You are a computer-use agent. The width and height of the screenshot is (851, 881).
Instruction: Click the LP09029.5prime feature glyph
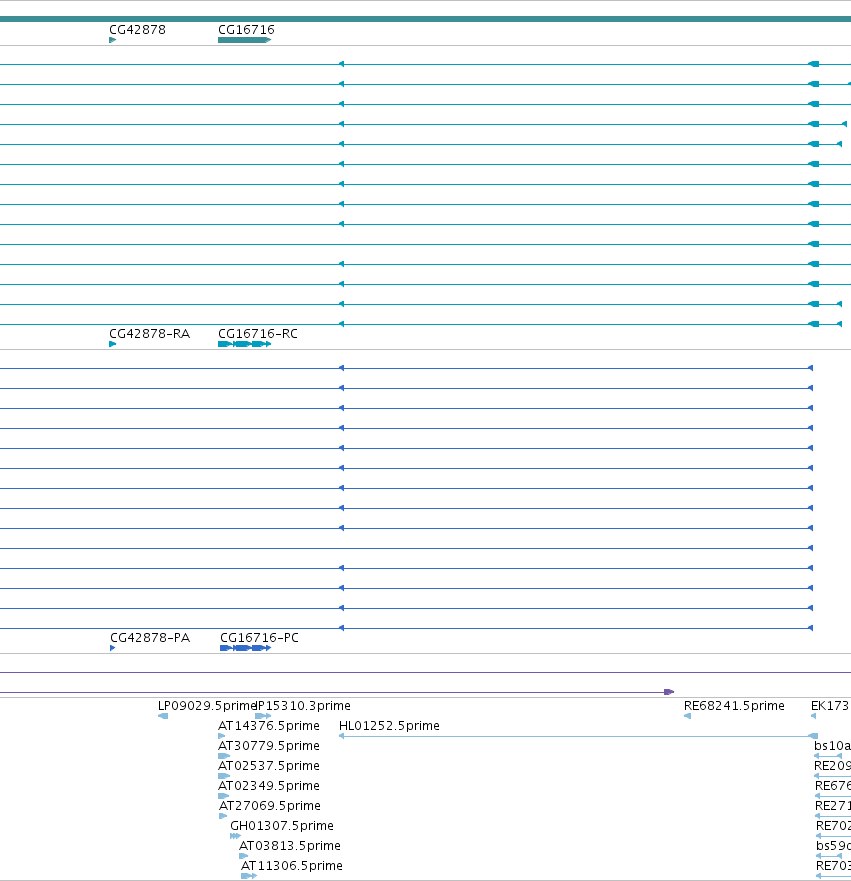coord(163,716)
